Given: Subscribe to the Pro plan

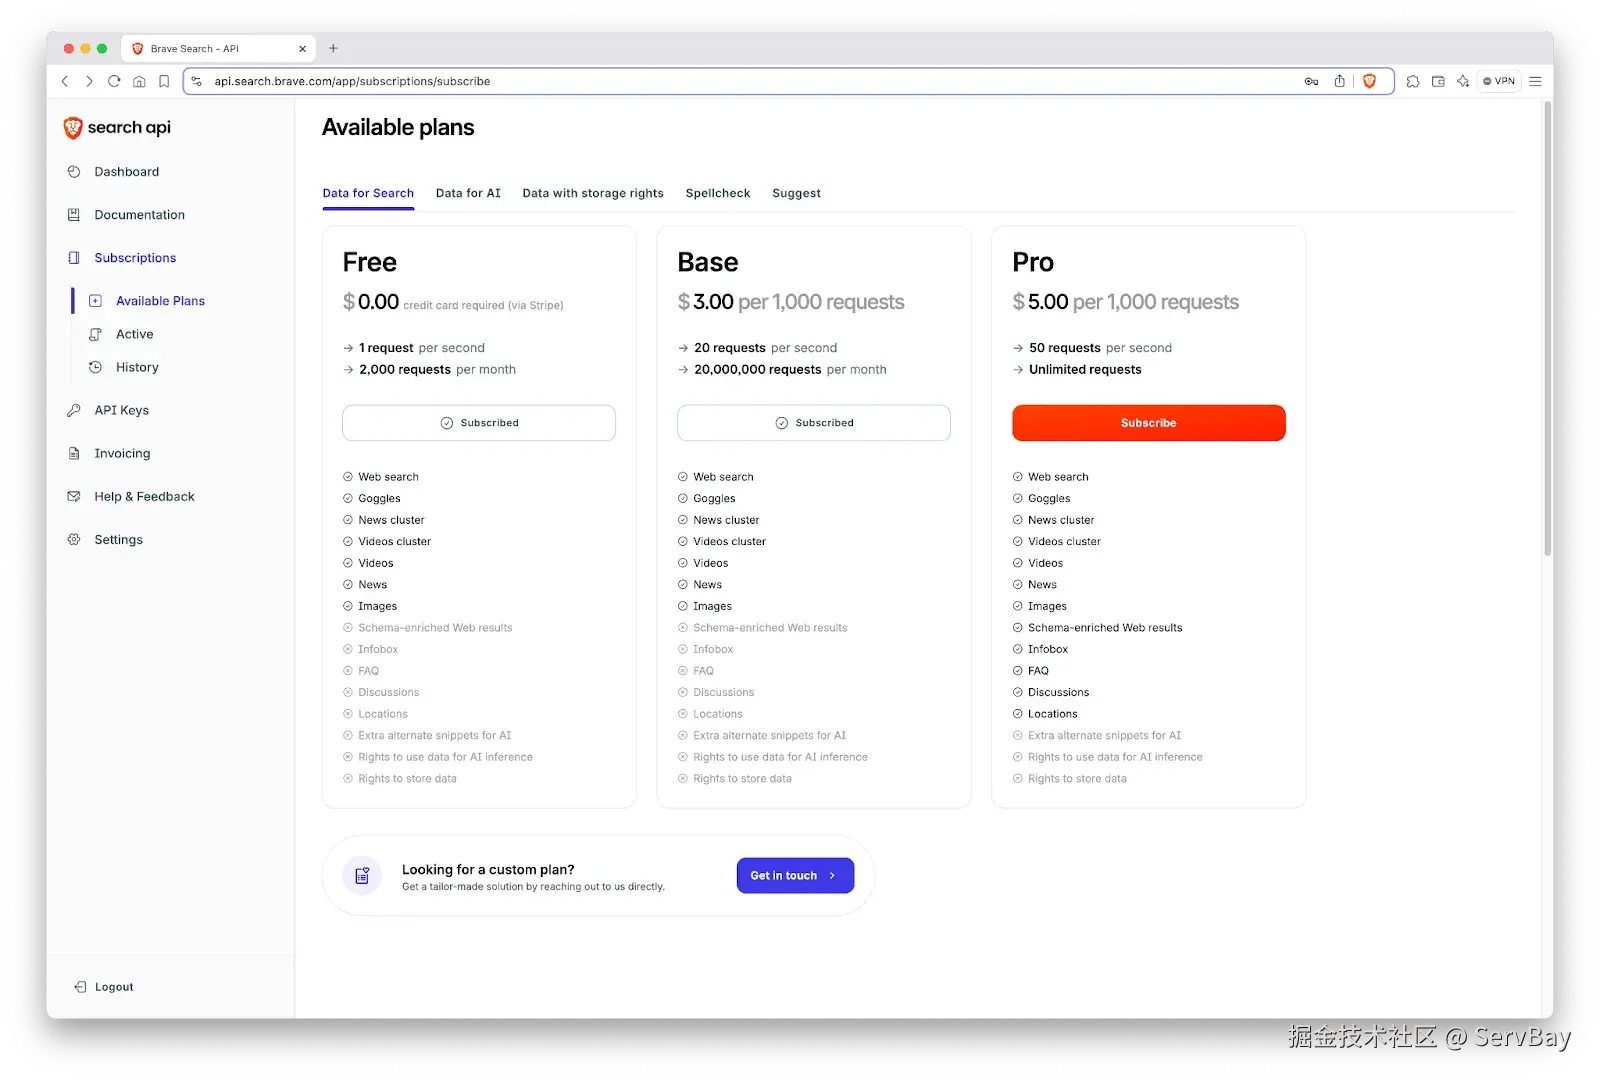Looking at the screenshot, I should tap(1149, 423).
